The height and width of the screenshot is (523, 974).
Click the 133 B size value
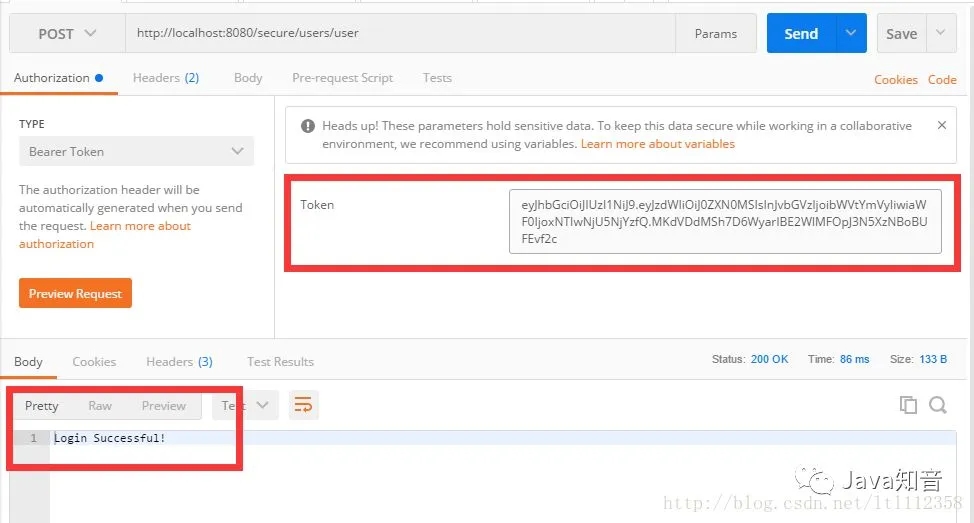[x=933, y=359]
